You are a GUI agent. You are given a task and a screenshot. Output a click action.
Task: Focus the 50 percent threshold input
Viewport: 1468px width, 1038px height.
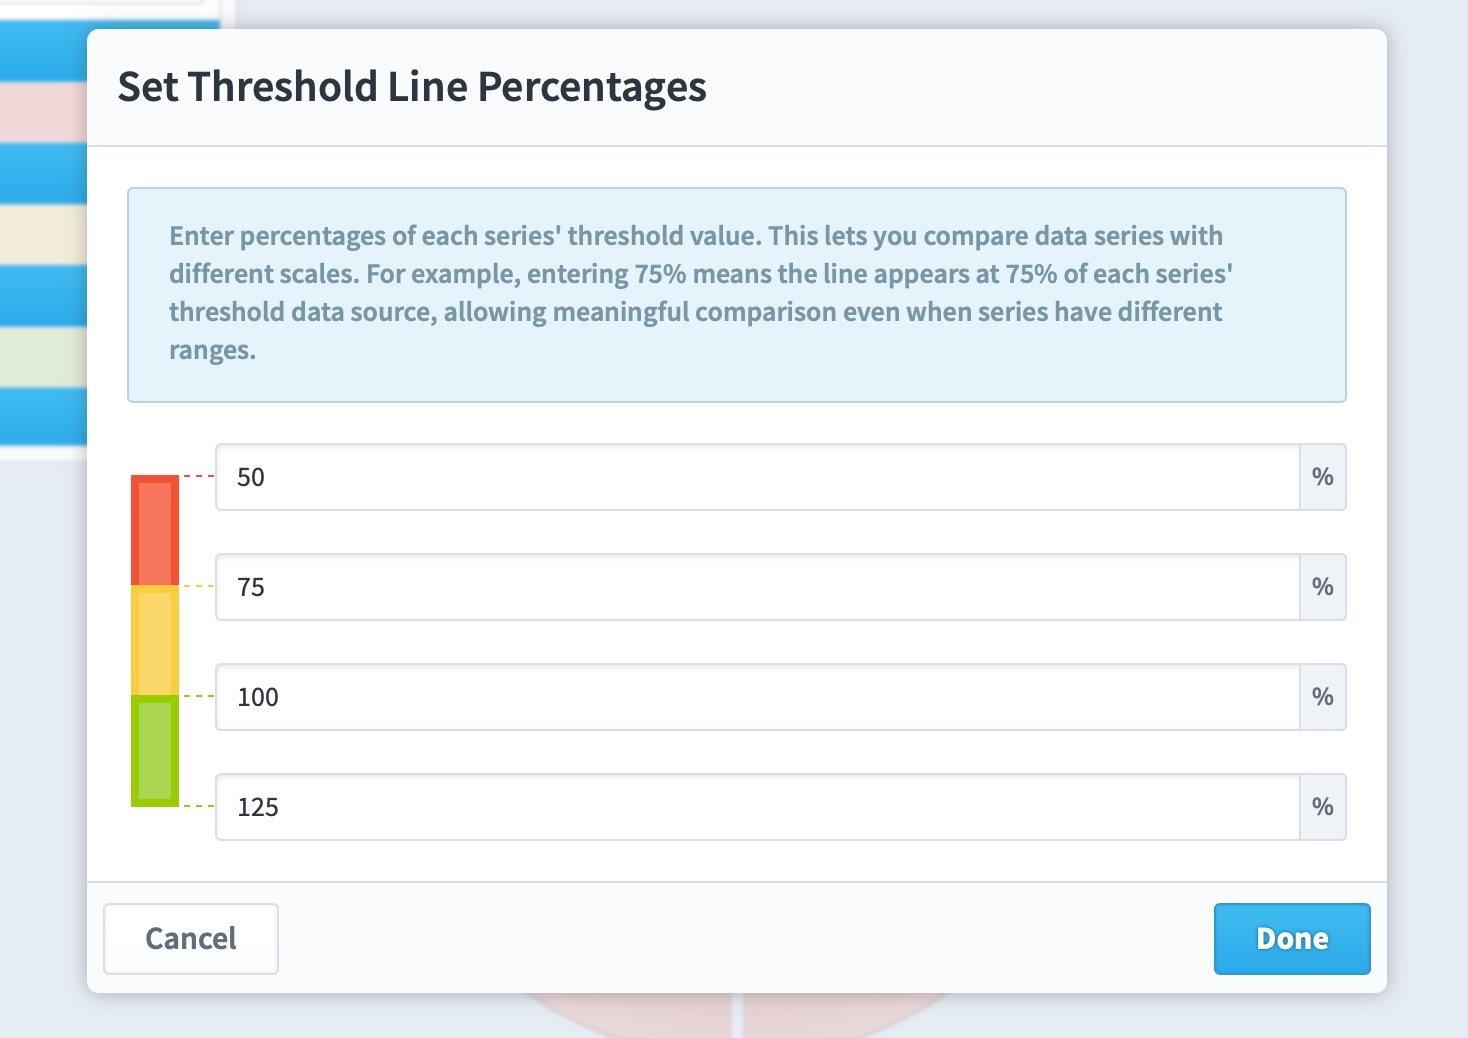758,477
